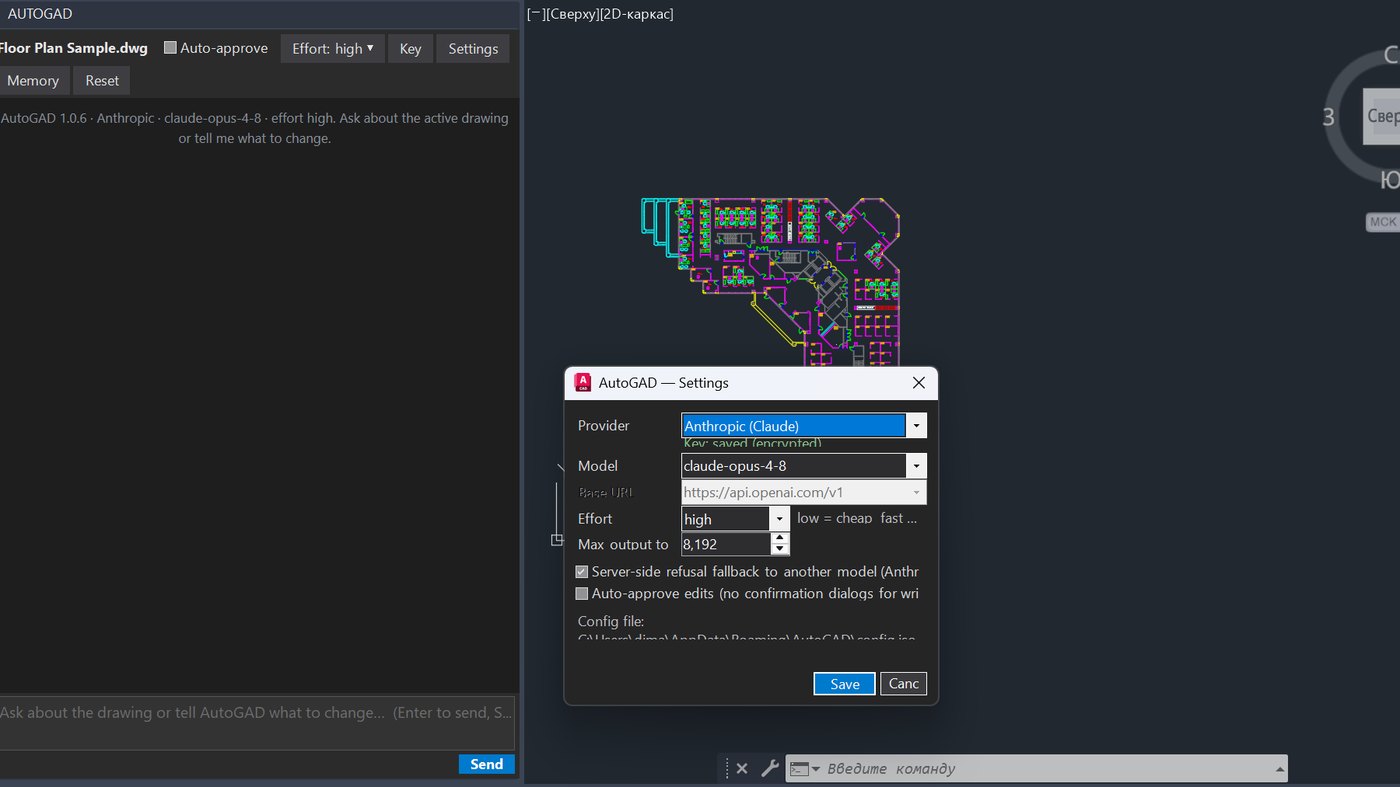
Task: Open Effort: high dropdown in panel toolbar
Action: coord(333,48)
